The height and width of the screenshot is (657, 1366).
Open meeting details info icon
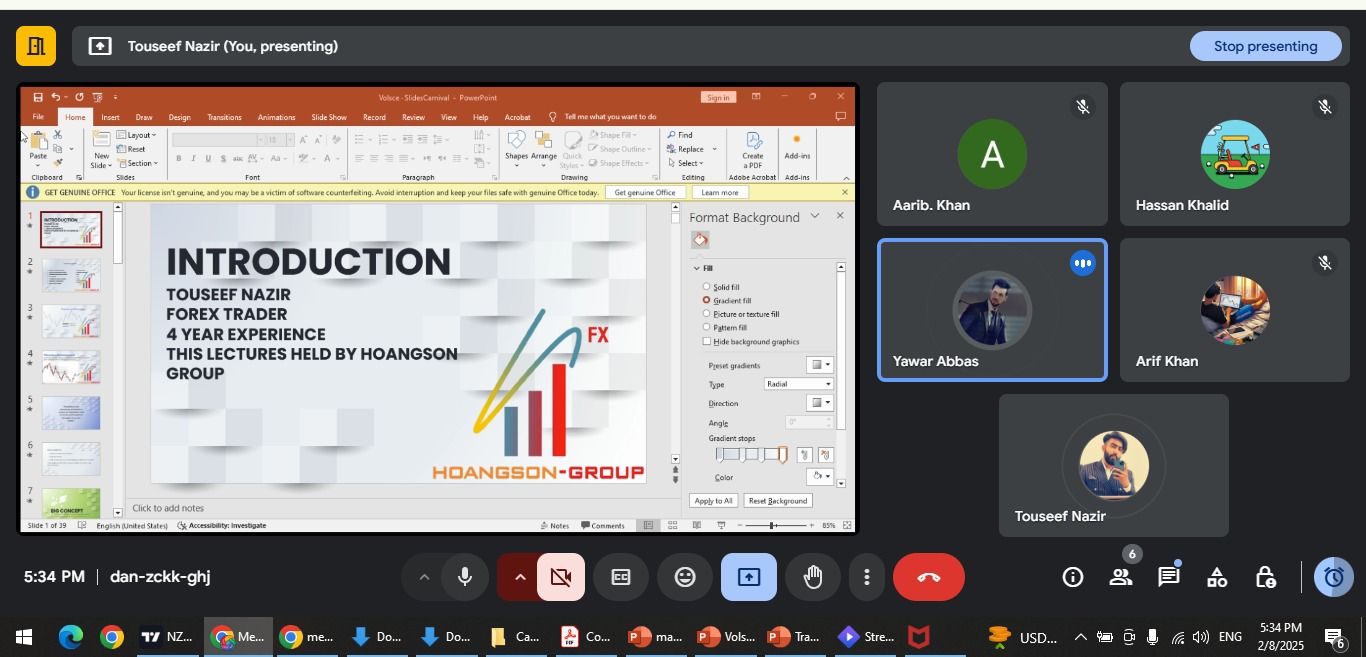point(1073,577)
